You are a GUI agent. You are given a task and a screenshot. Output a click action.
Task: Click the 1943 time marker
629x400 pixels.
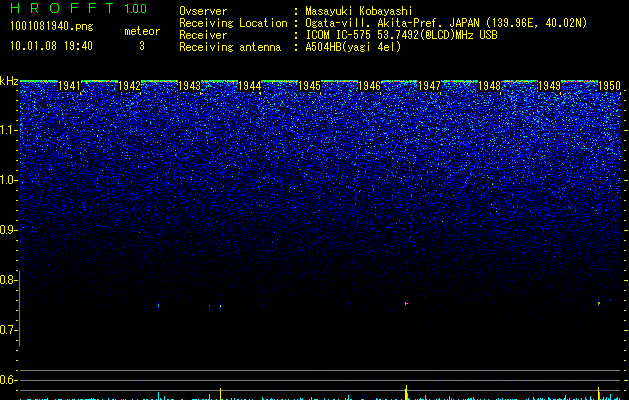(189, 86)
